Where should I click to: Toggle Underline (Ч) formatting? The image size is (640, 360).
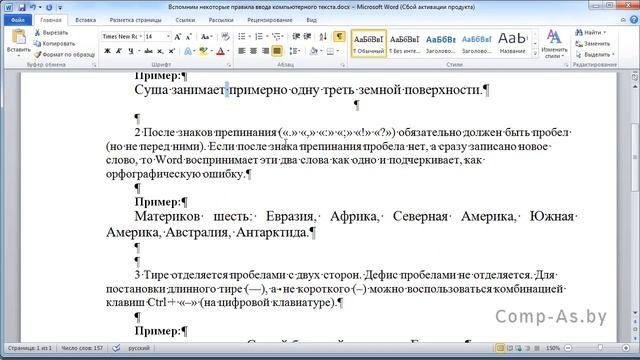pos(131,51)
